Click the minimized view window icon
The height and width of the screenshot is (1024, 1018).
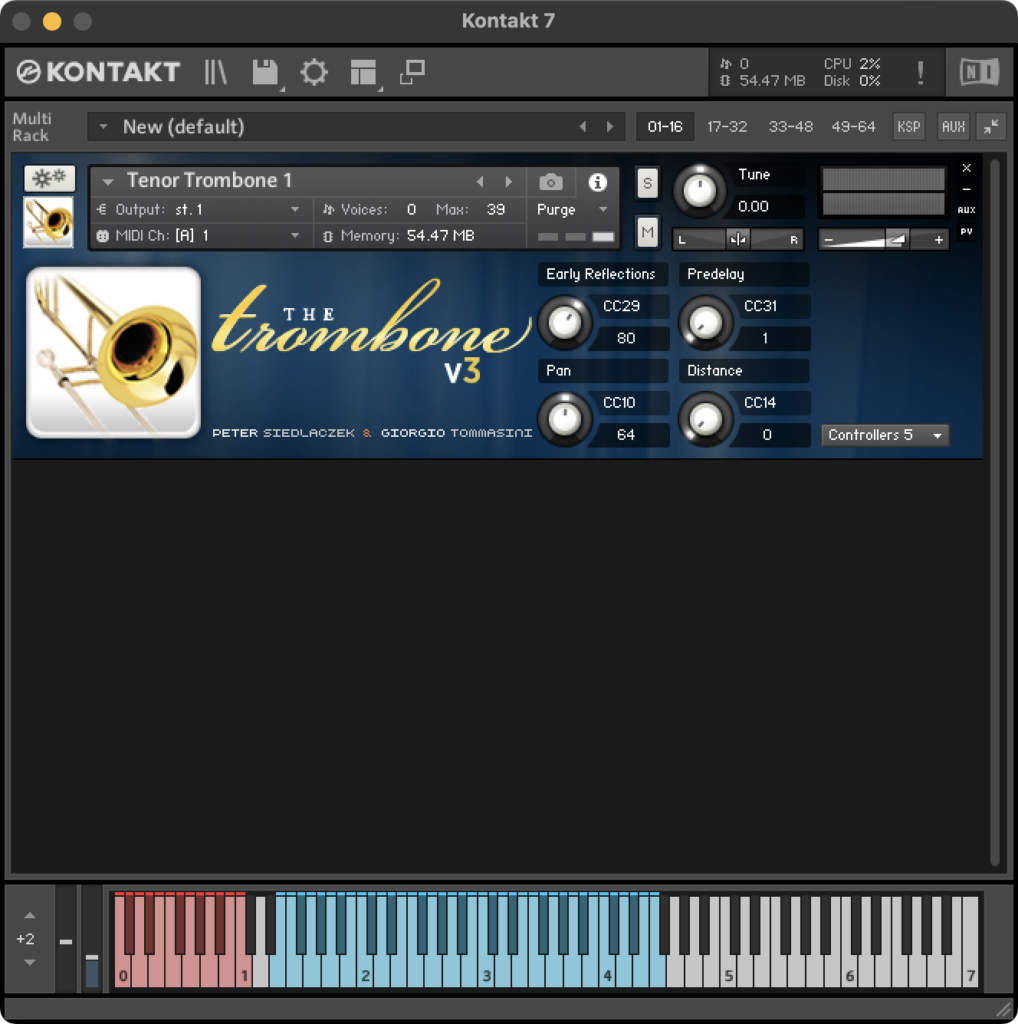(x=412, y=72)
